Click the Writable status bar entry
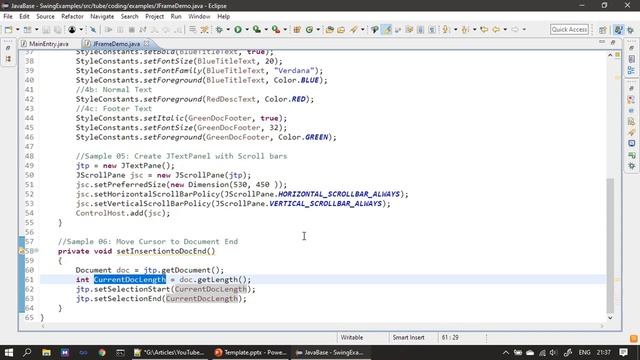 [x=352, y=338]
